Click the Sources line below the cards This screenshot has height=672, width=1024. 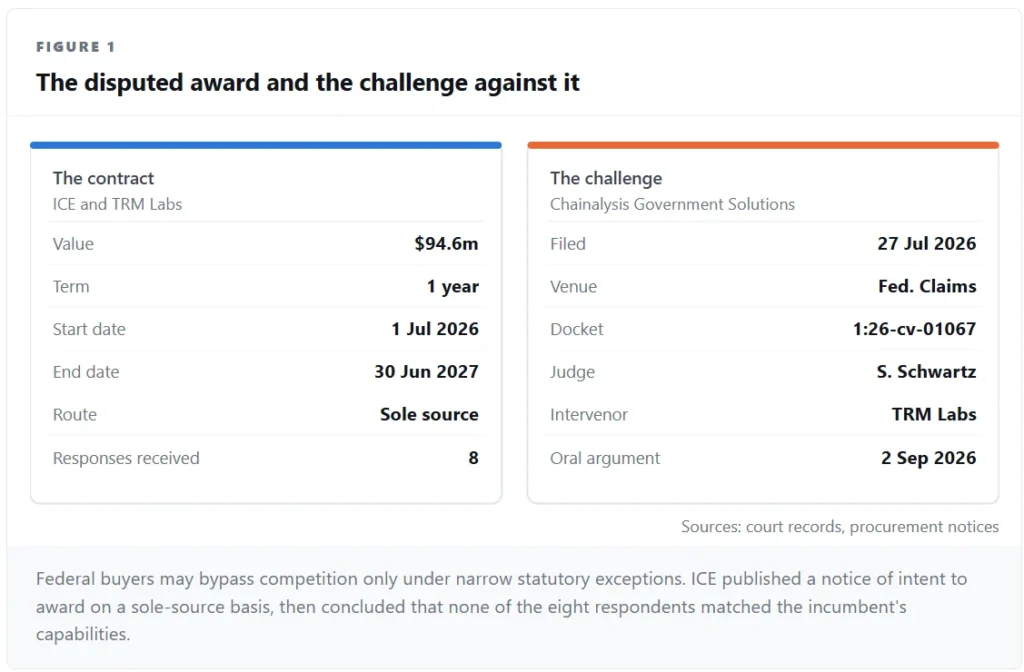(x=840, y=527)
